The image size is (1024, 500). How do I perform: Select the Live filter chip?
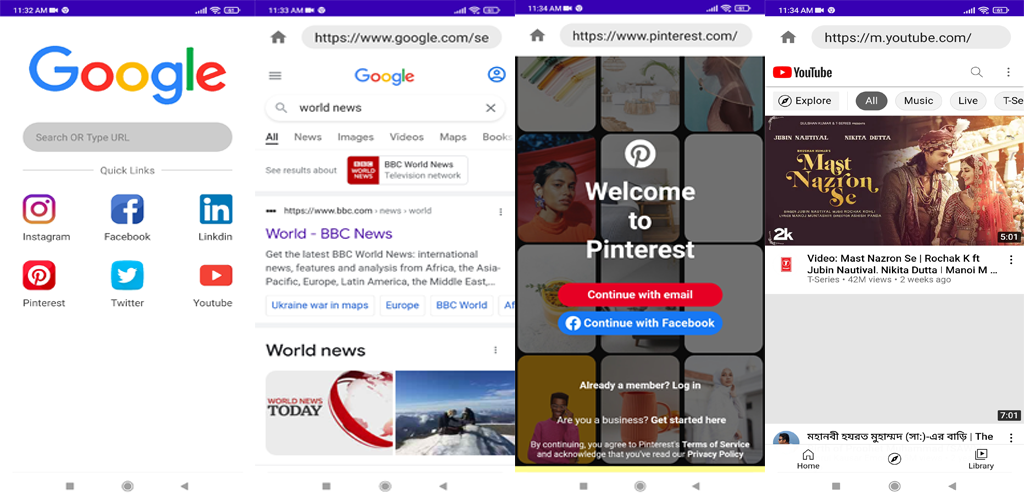968,101
